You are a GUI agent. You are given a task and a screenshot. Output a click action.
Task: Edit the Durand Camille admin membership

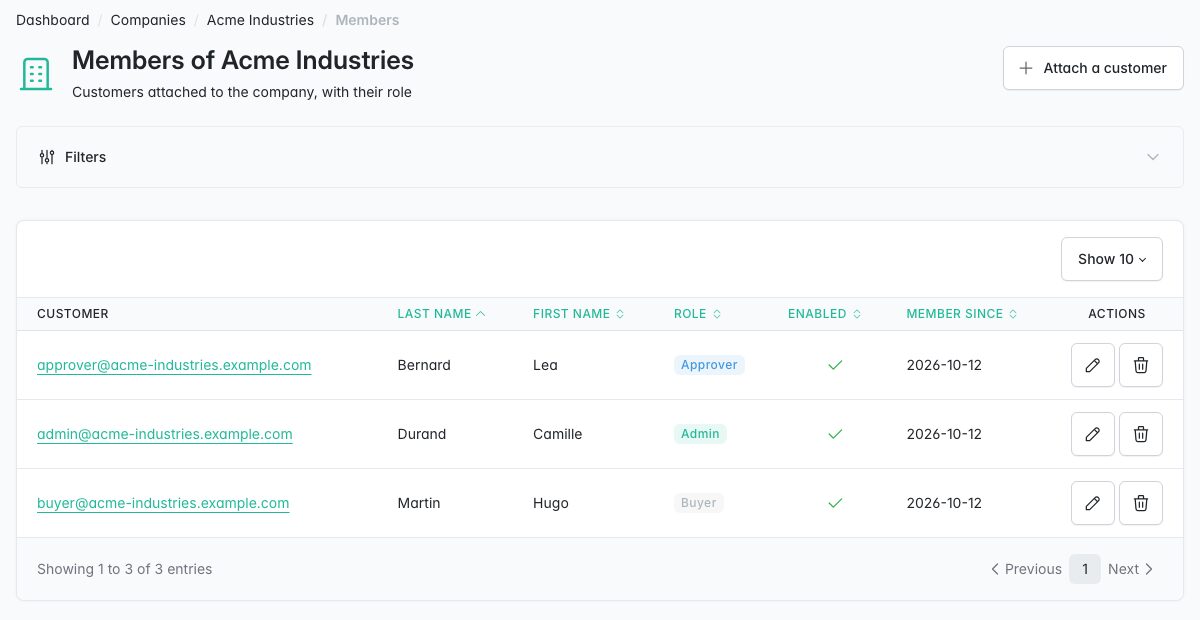1093,434
